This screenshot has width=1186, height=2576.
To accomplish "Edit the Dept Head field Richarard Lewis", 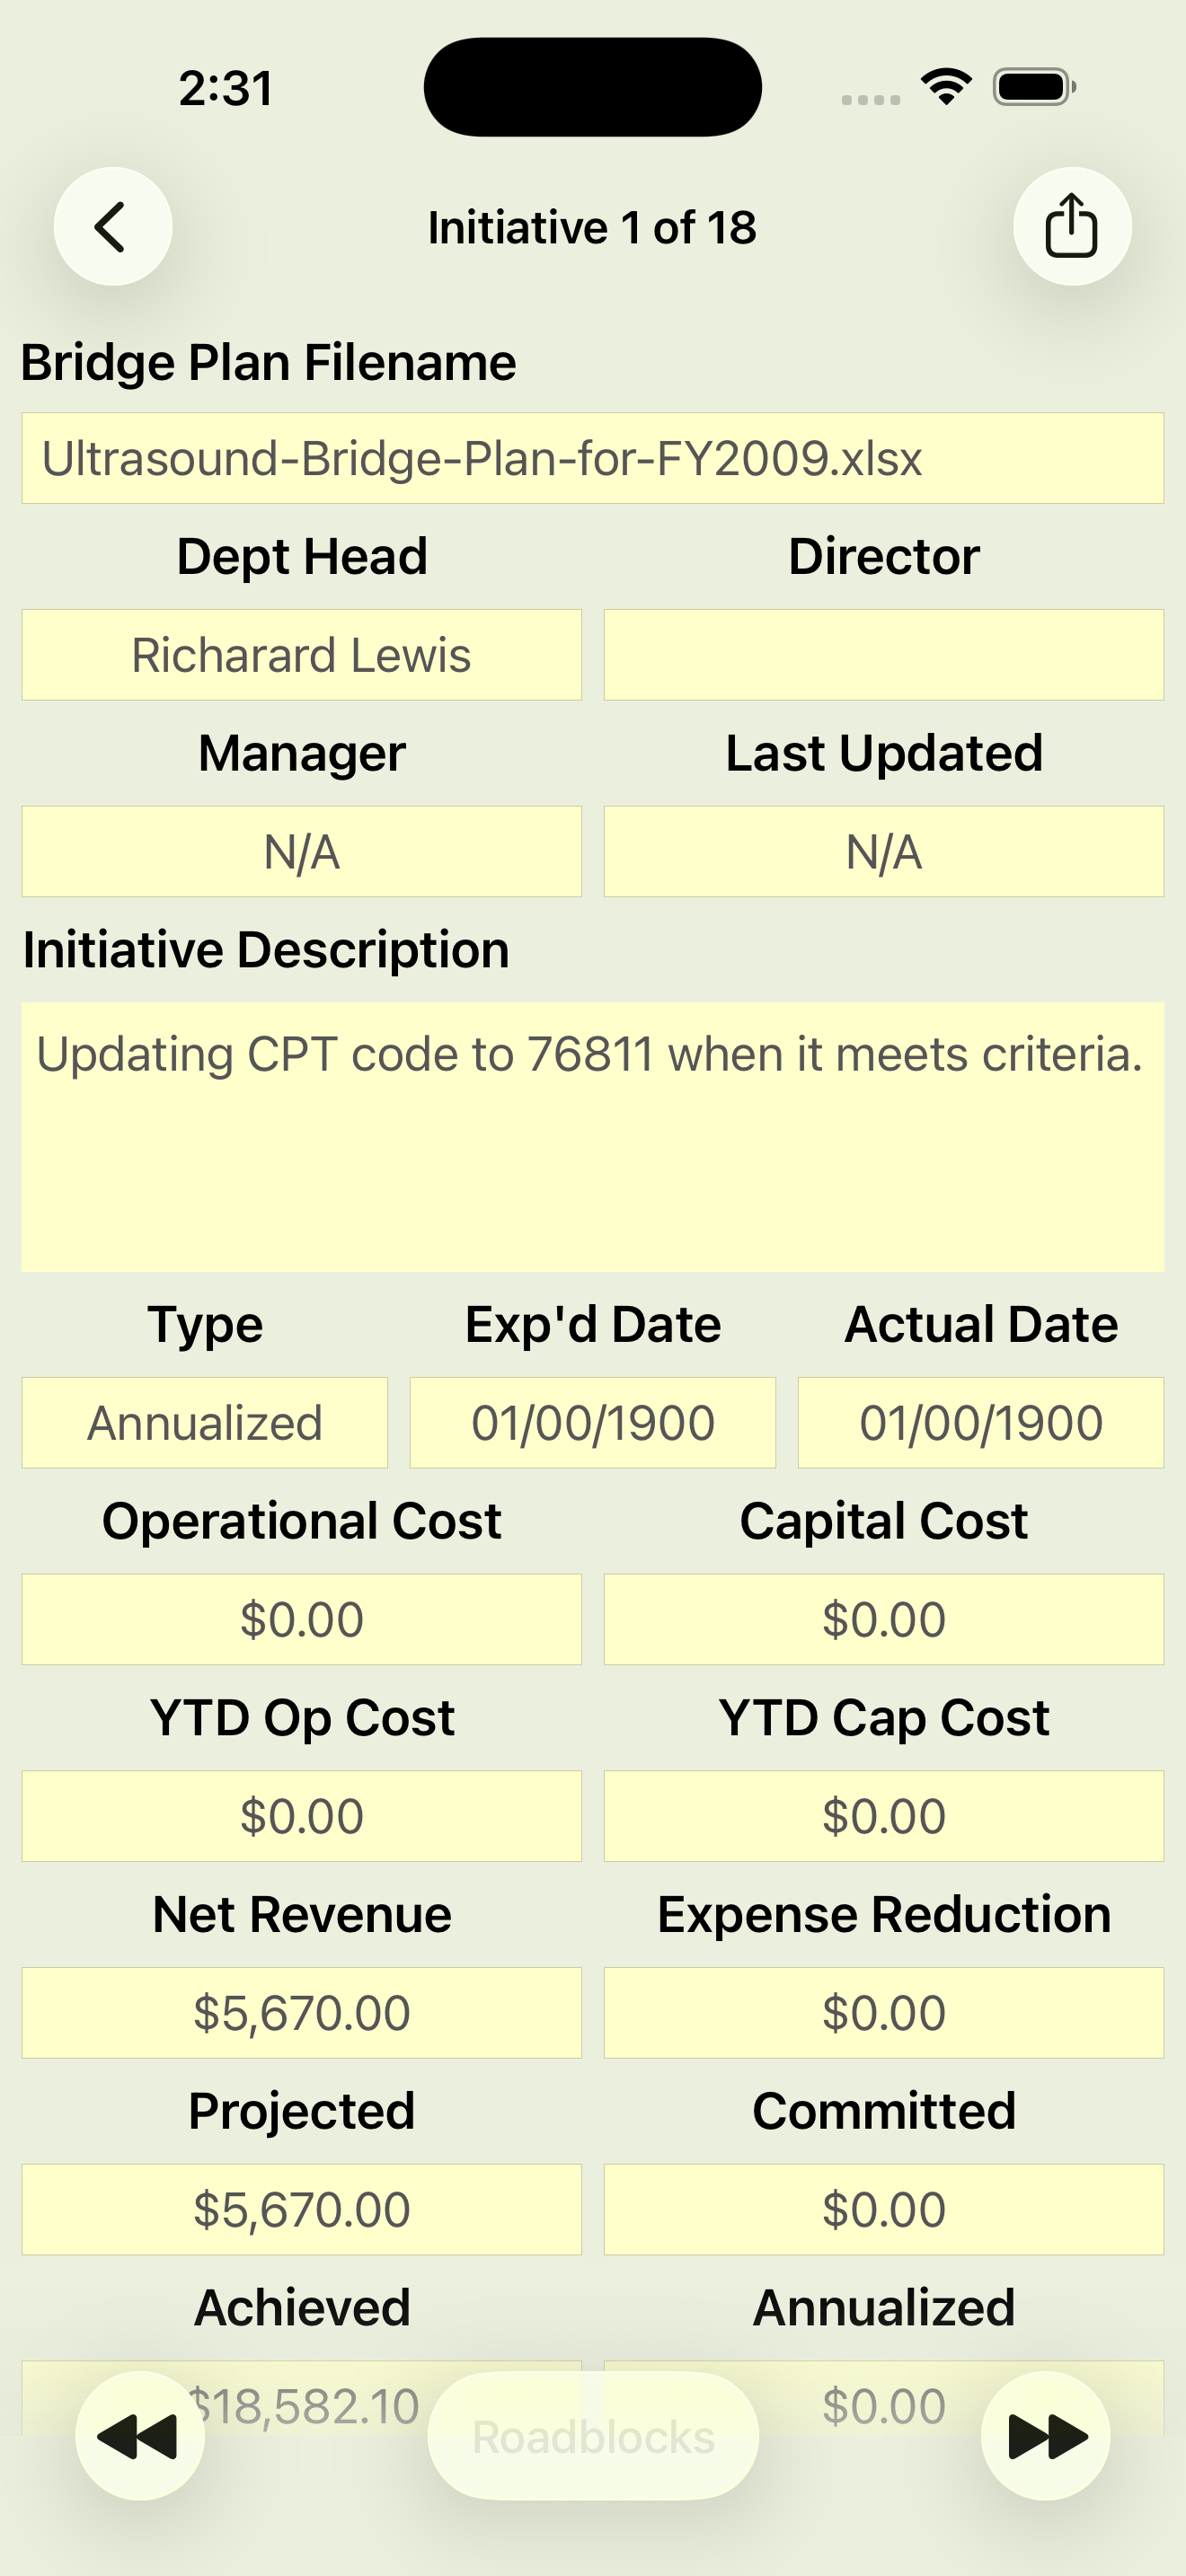I will click(x=302, y=655).
